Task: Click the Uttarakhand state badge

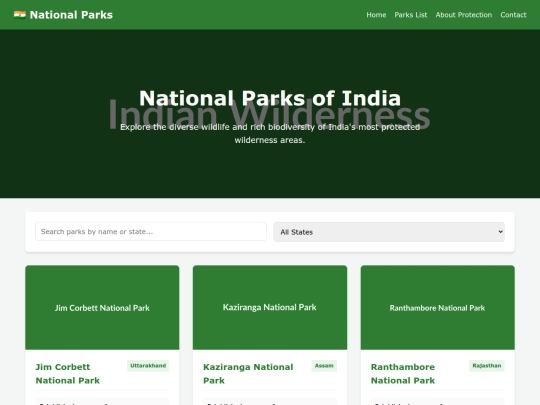Action: tap(148, 366)
